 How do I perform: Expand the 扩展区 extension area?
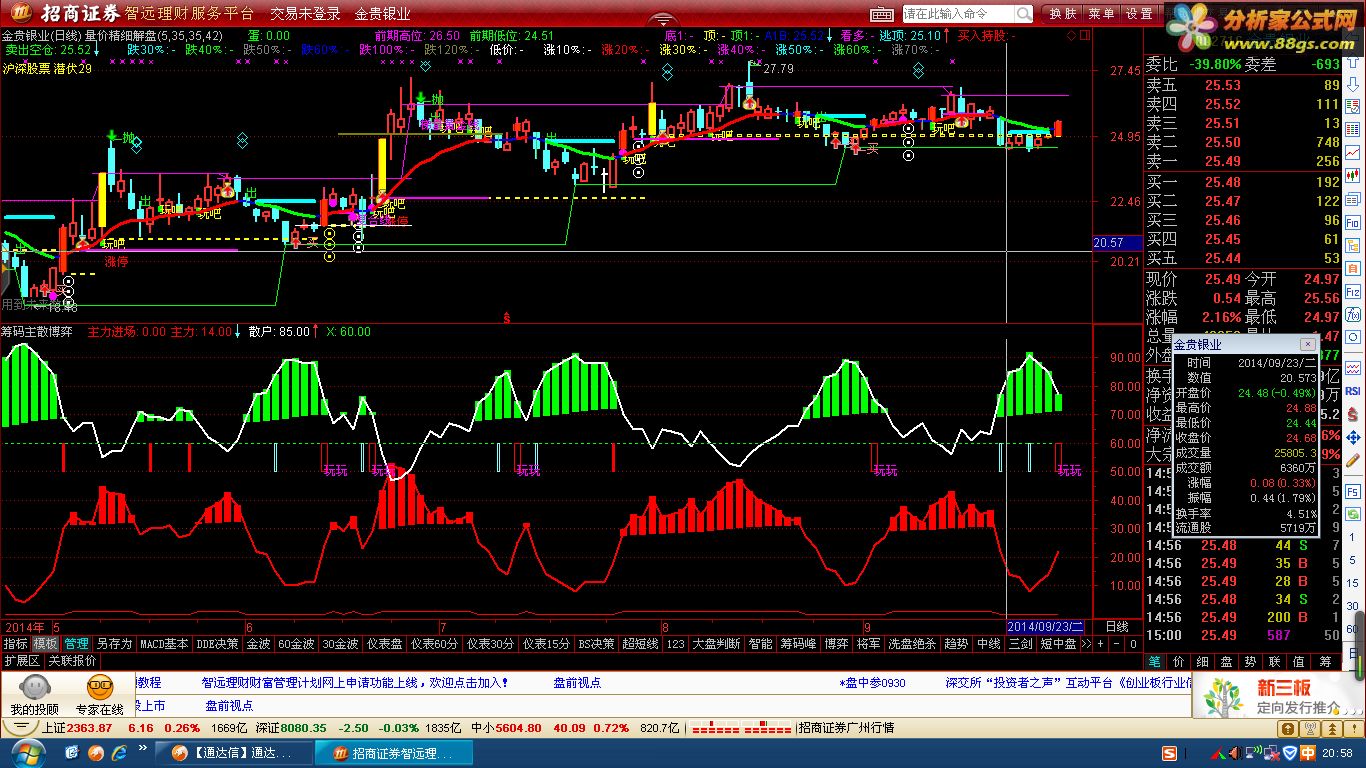click(x=22, y=661)
